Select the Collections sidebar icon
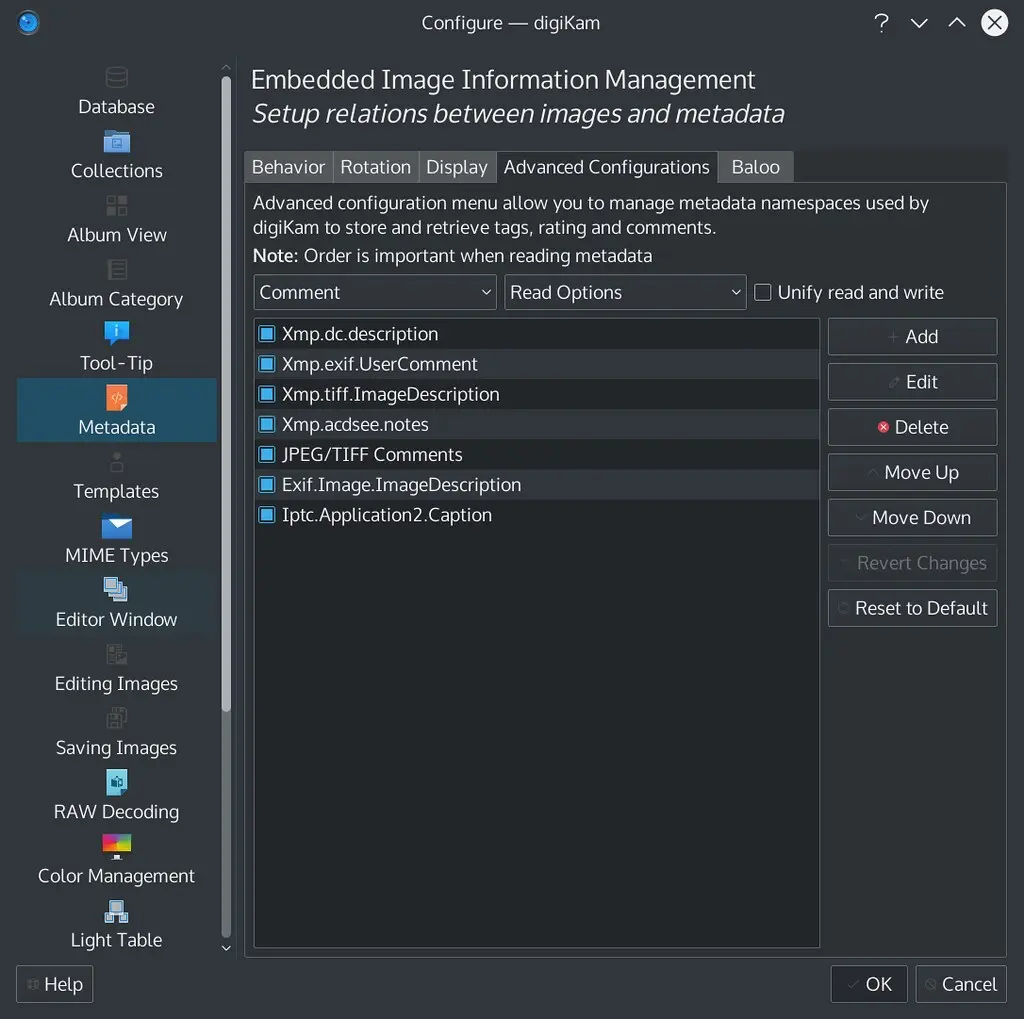1024x1019 pixels. pos(116,155)
